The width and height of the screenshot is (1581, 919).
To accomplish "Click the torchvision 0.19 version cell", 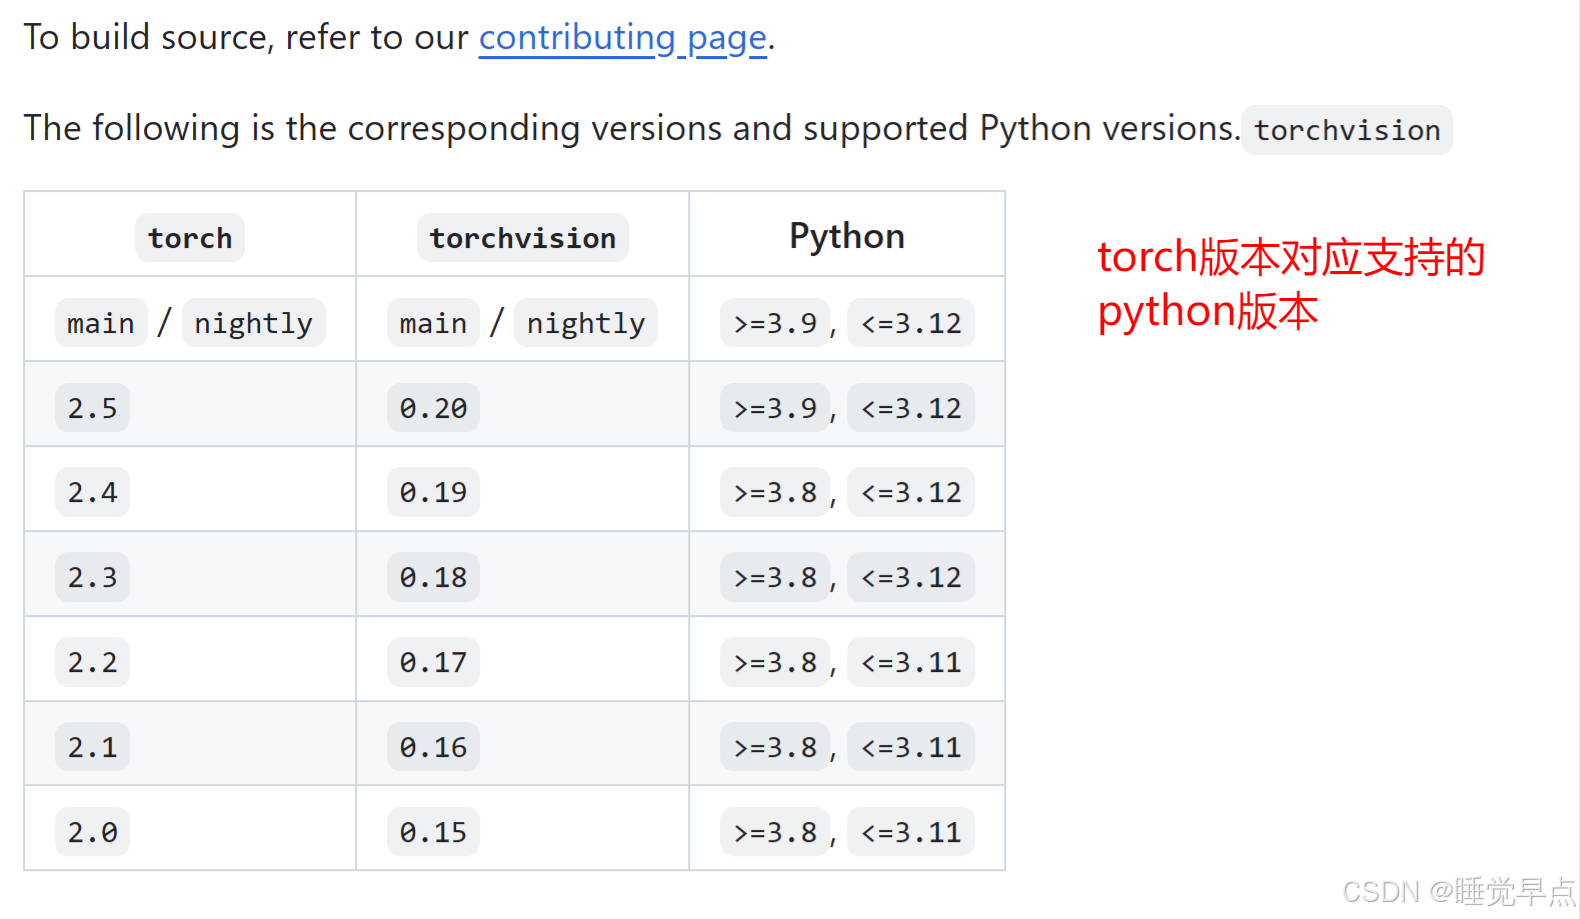I will coord(433,492).
